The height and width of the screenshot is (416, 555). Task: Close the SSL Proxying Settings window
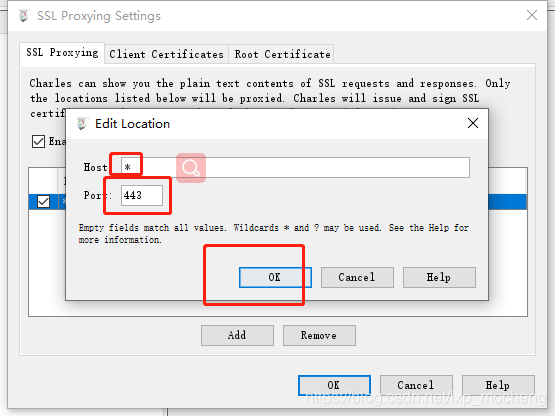click(x=532, y=15)
